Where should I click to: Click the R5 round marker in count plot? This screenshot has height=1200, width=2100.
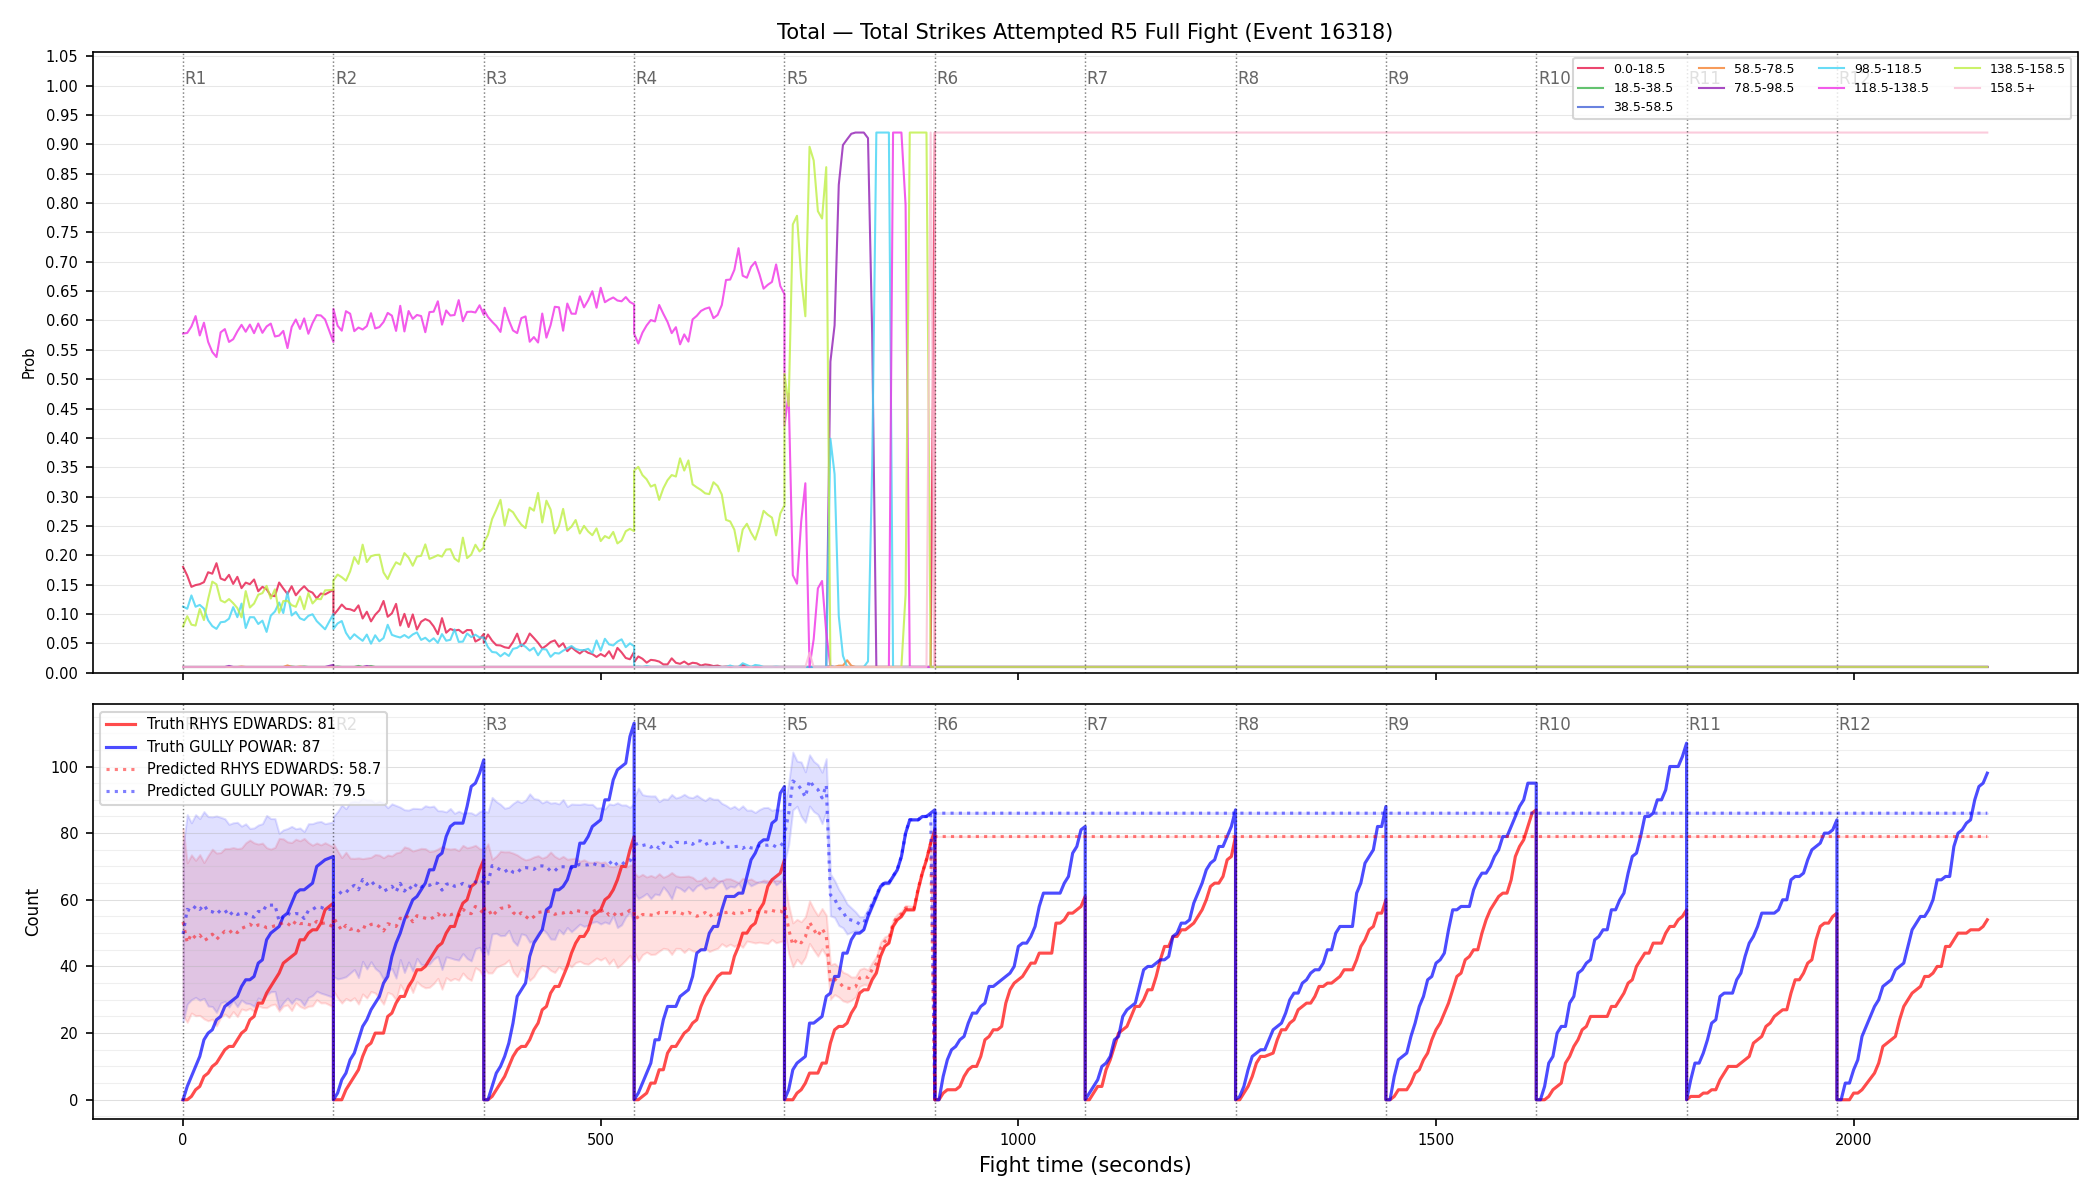coord(797,724)
